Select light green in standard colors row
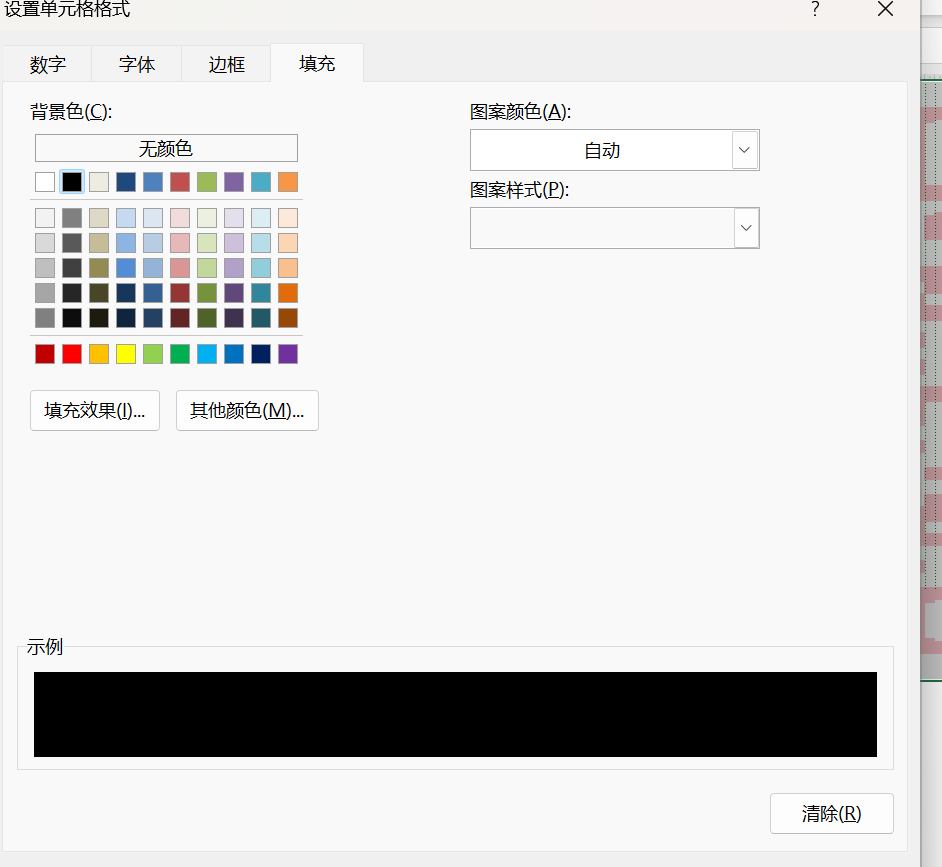 point(153,354)
